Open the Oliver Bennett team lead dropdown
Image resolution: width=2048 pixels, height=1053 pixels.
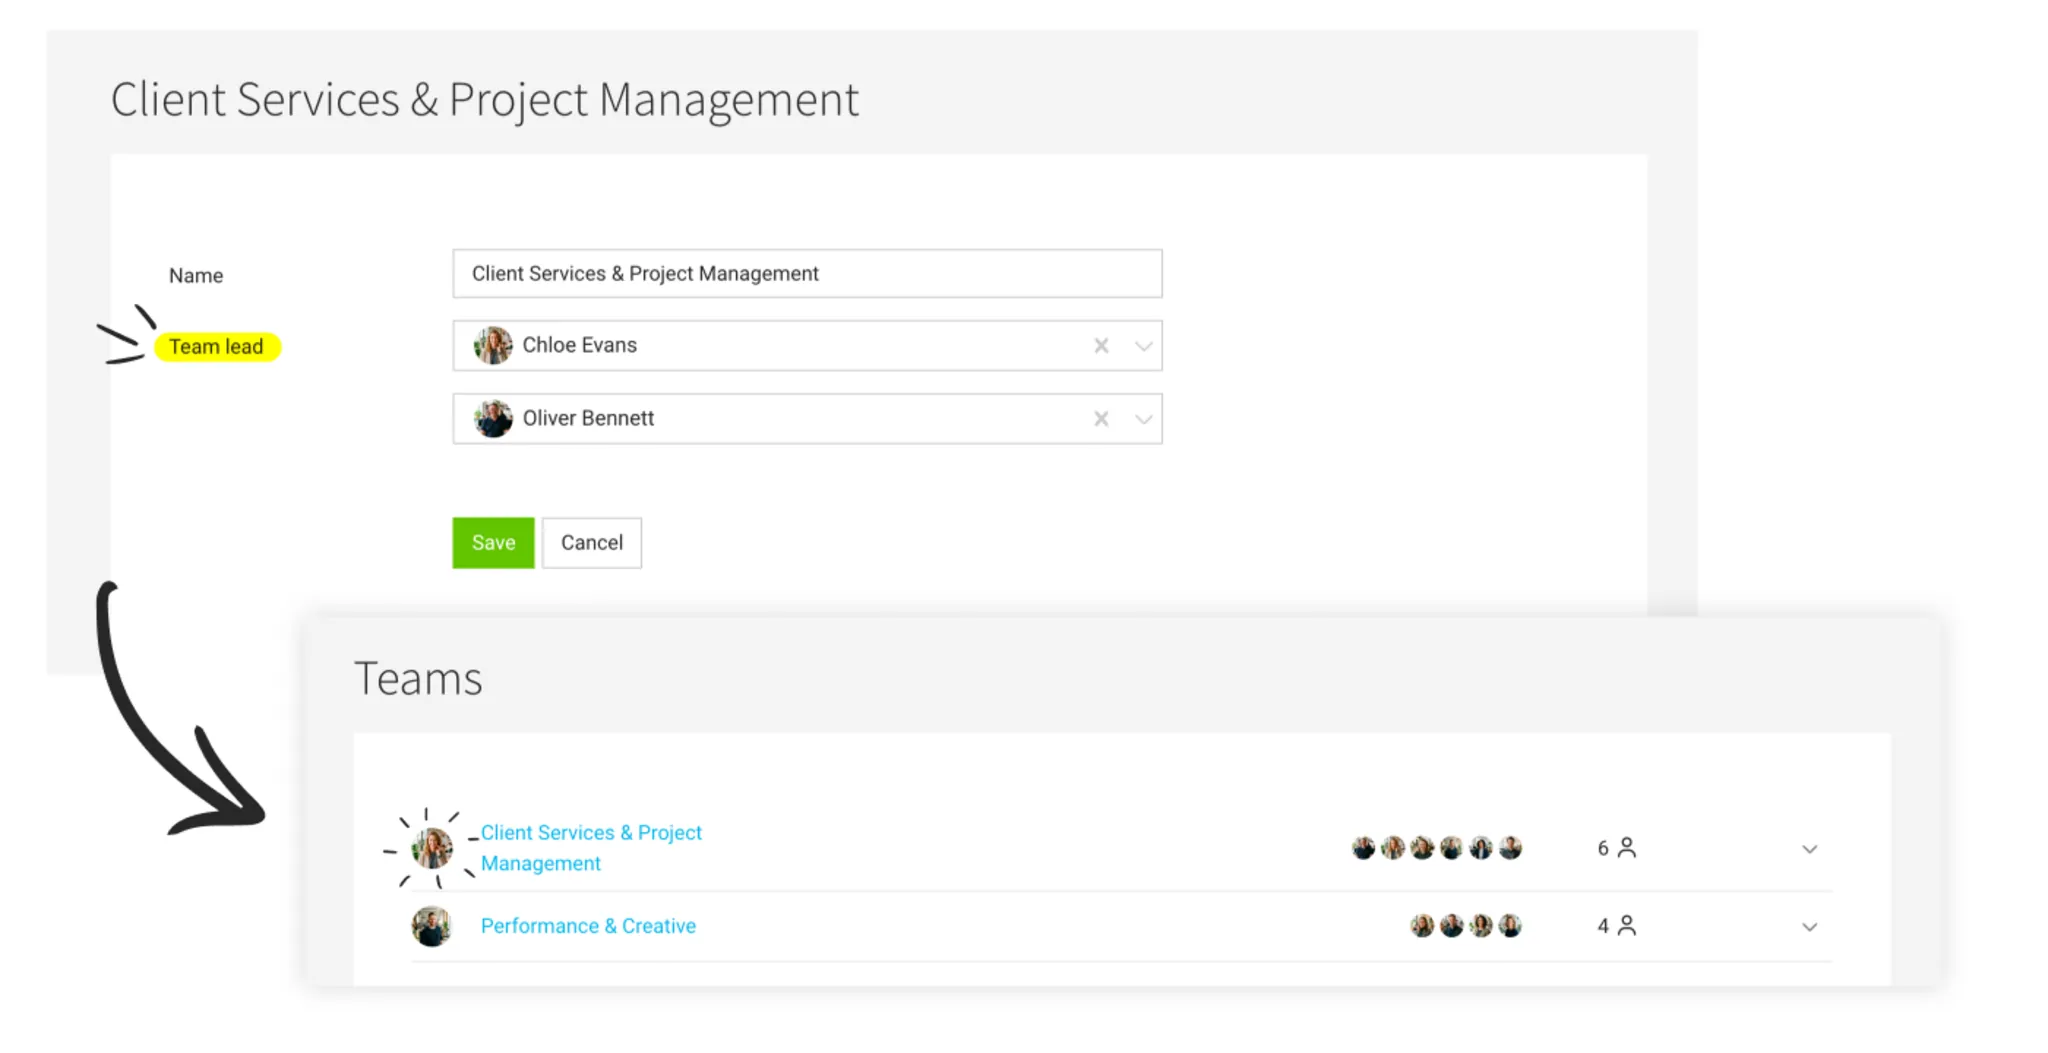click(x=1143, y=419)
